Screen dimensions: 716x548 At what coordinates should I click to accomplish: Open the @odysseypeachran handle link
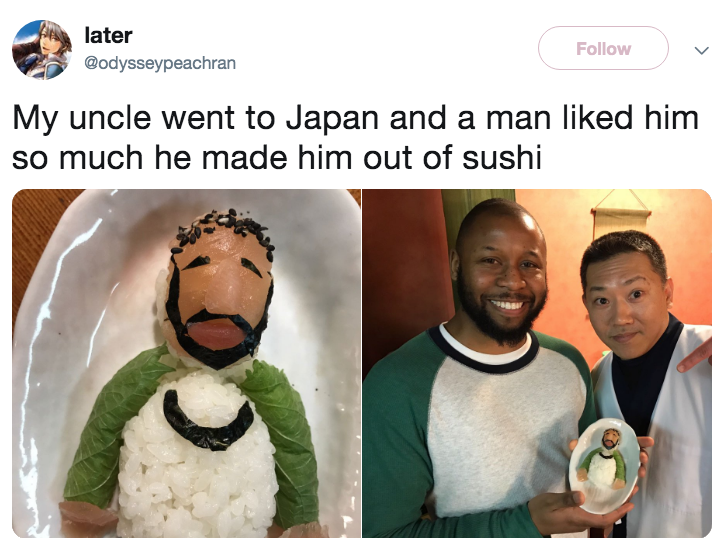pyautogui.click(x=160, y=63)
